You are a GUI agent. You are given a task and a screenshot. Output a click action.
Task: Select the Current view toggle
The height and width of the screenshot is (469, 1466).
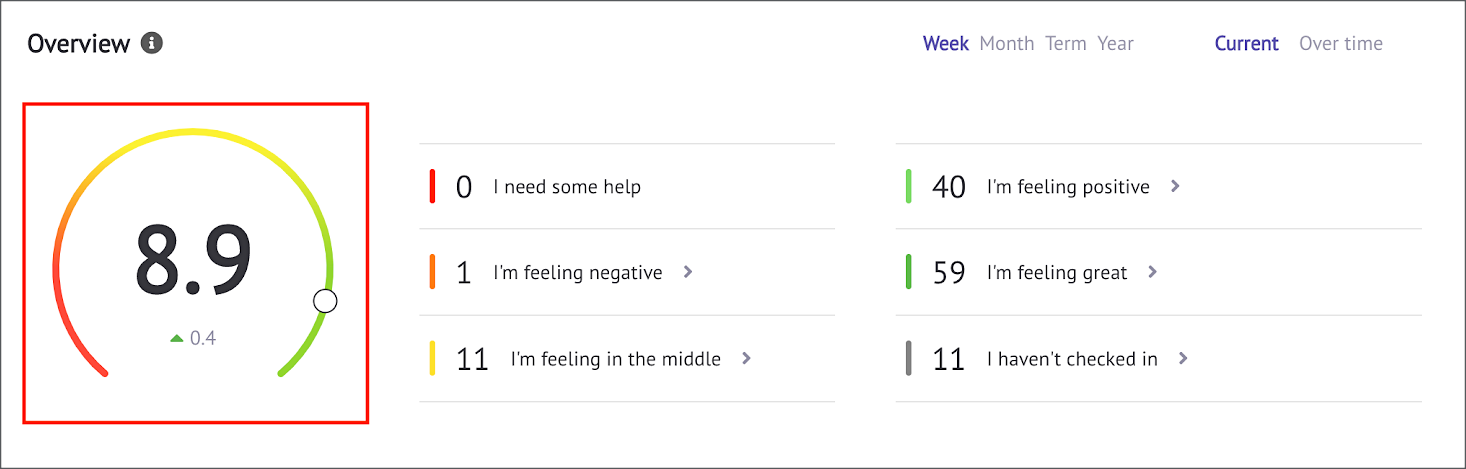point(1247,44)
